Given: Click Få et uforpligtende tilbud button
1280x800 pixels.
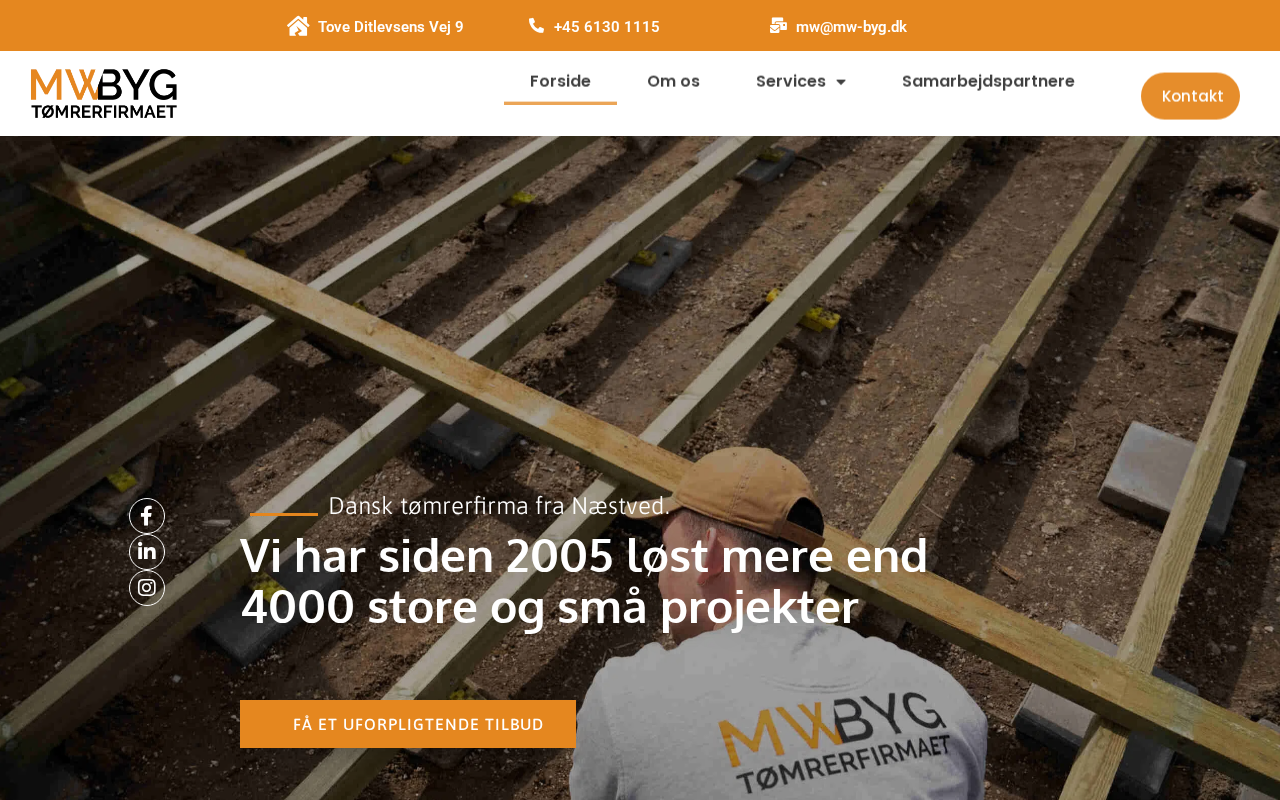Looking at the screenshot, I should tap(408, 724).
